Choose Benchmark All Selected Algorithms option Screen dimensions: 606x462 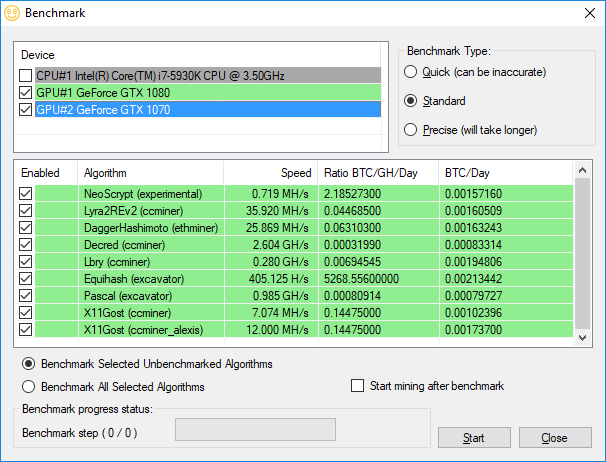click(x=29, y=387)
